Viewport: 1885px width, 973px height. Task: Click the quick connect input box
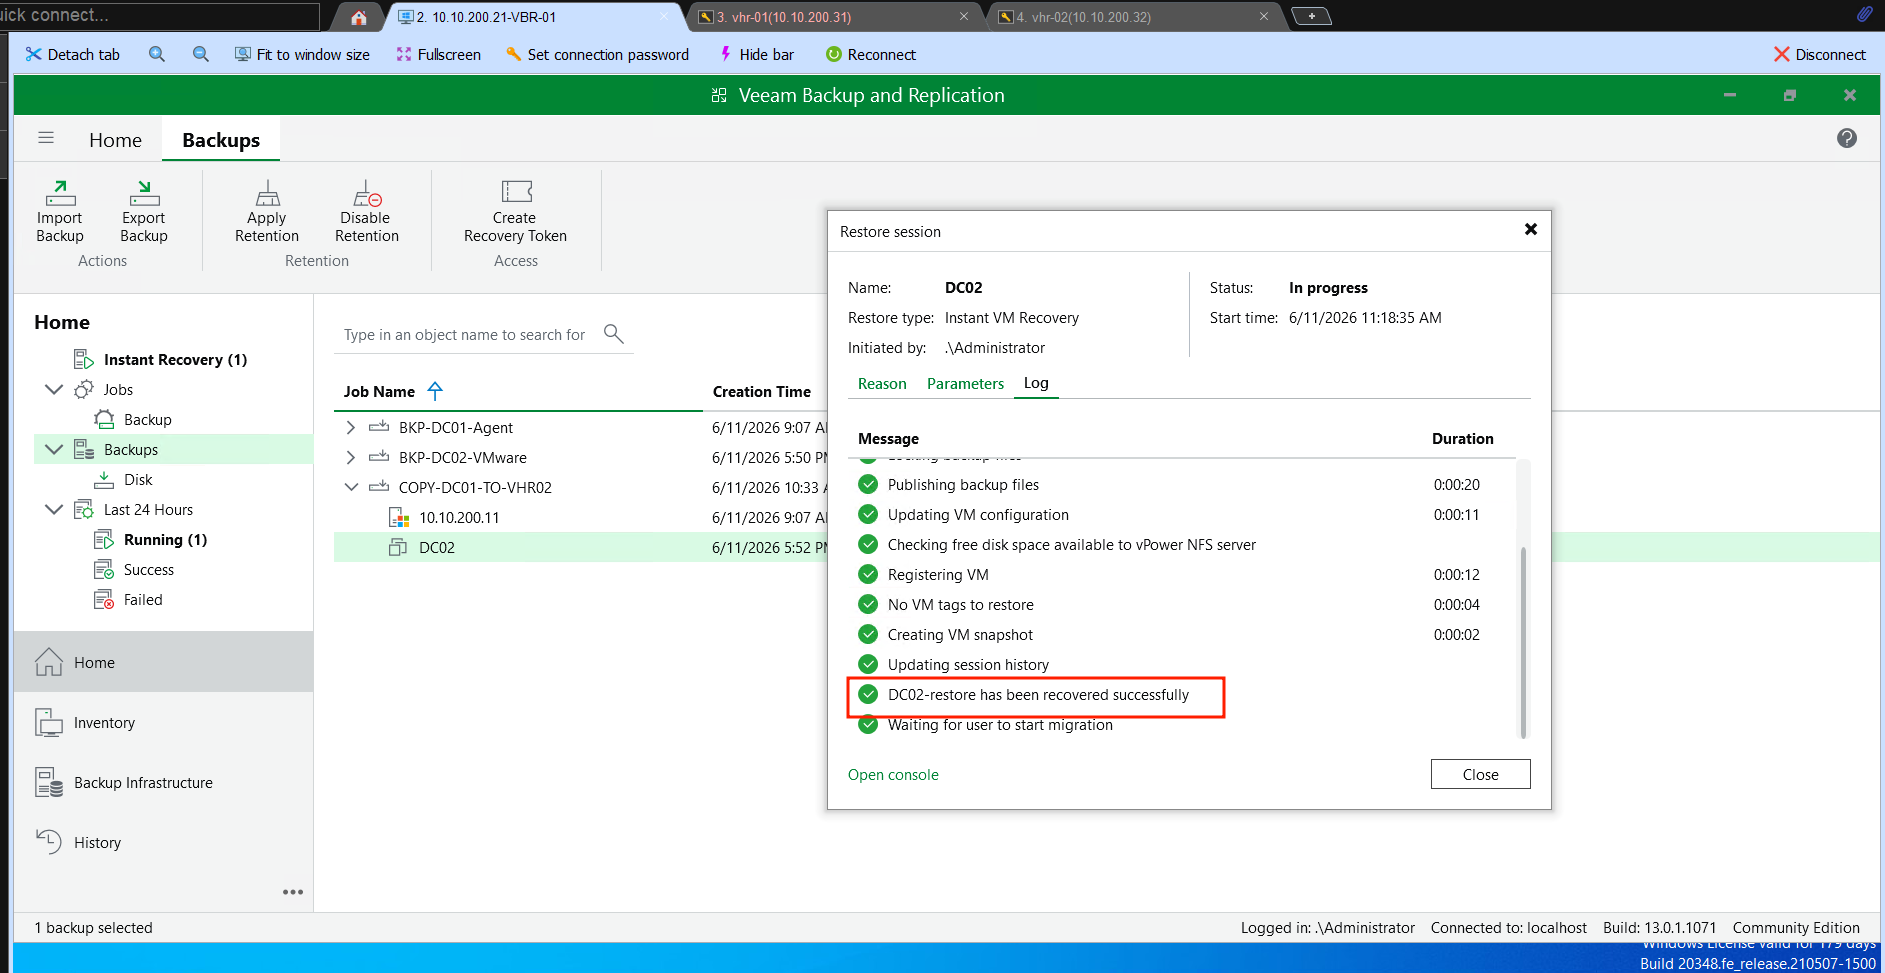click(160, 16)
